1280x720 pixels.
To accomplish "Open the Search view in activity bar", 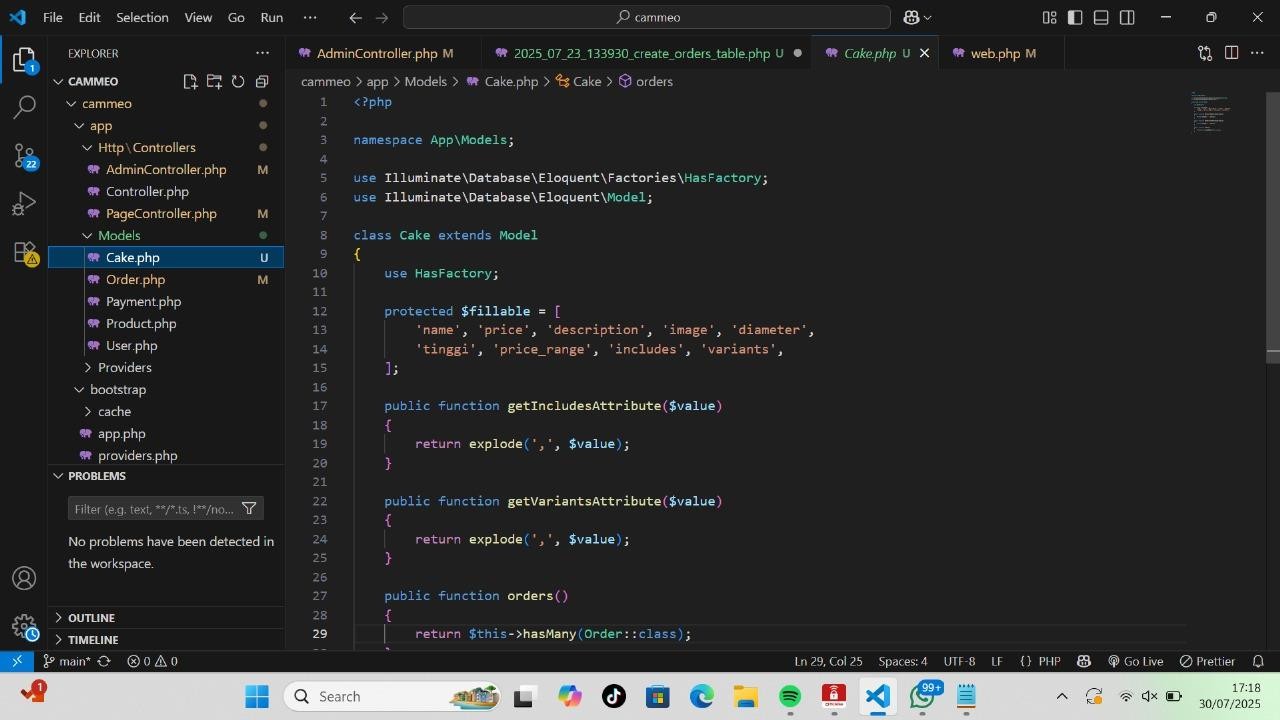I will tap(24, 107).
